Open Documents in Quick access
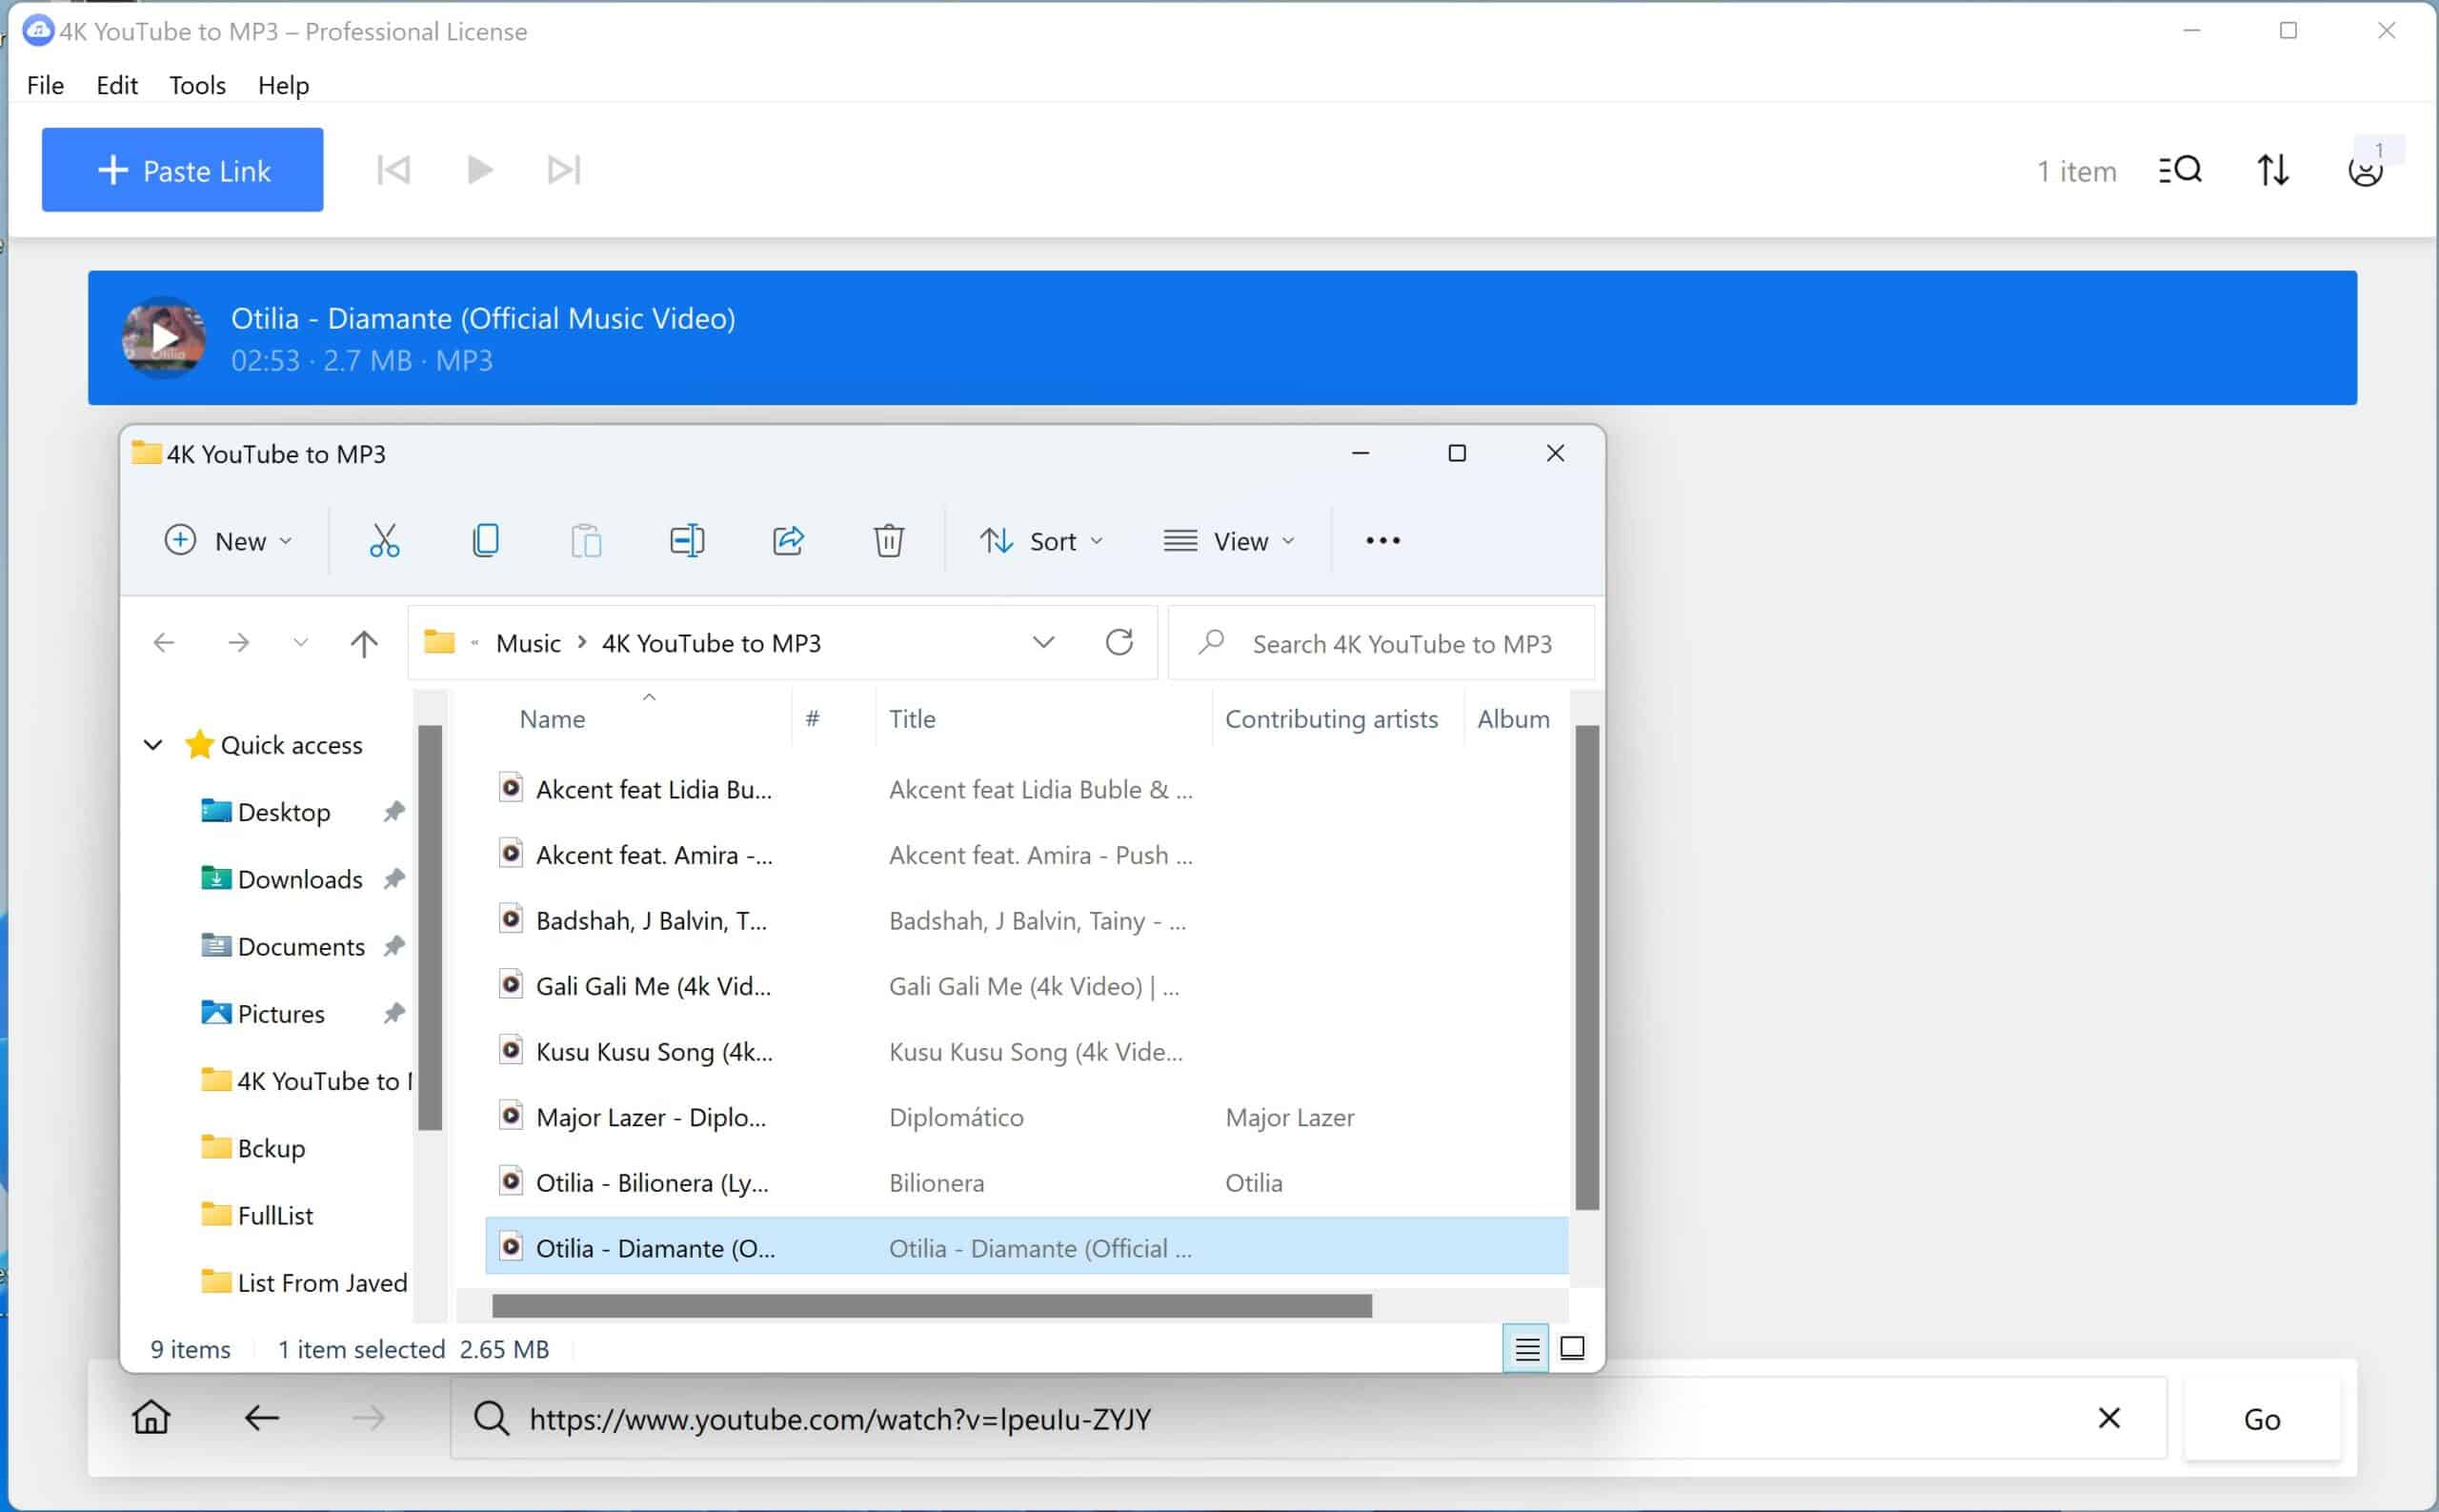Viewport: 2439px width, 1512px height. pyautogui.click(x=301, y=946)
